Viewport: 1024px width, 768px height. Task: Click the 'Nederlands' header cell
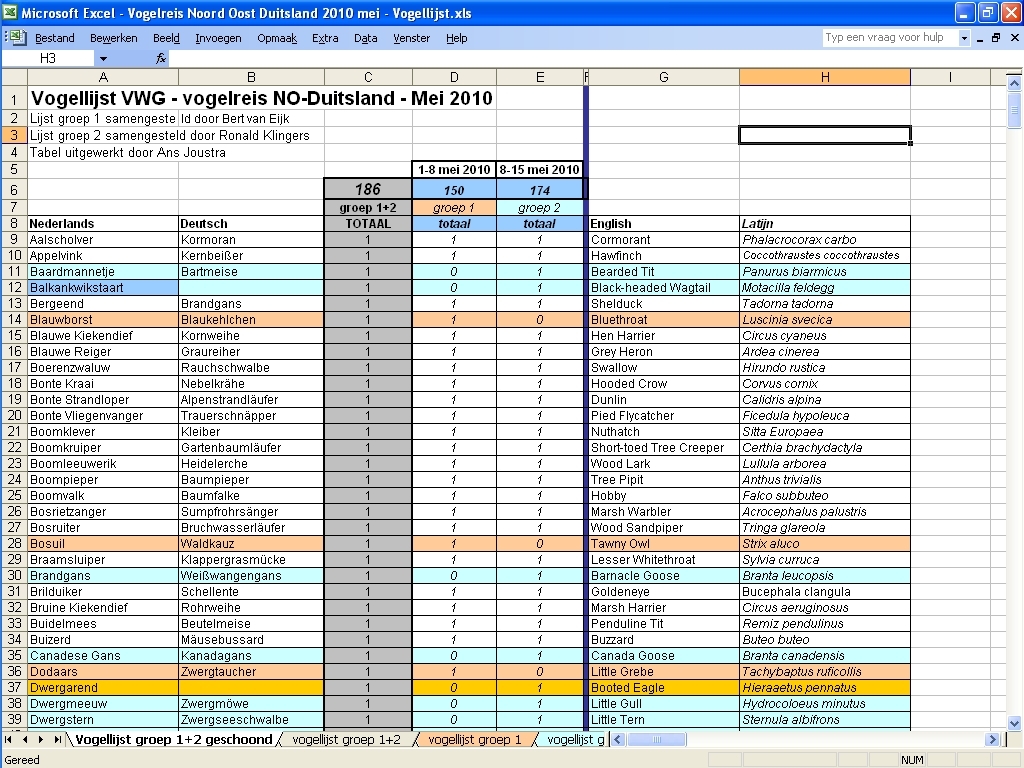coord(103,224)
